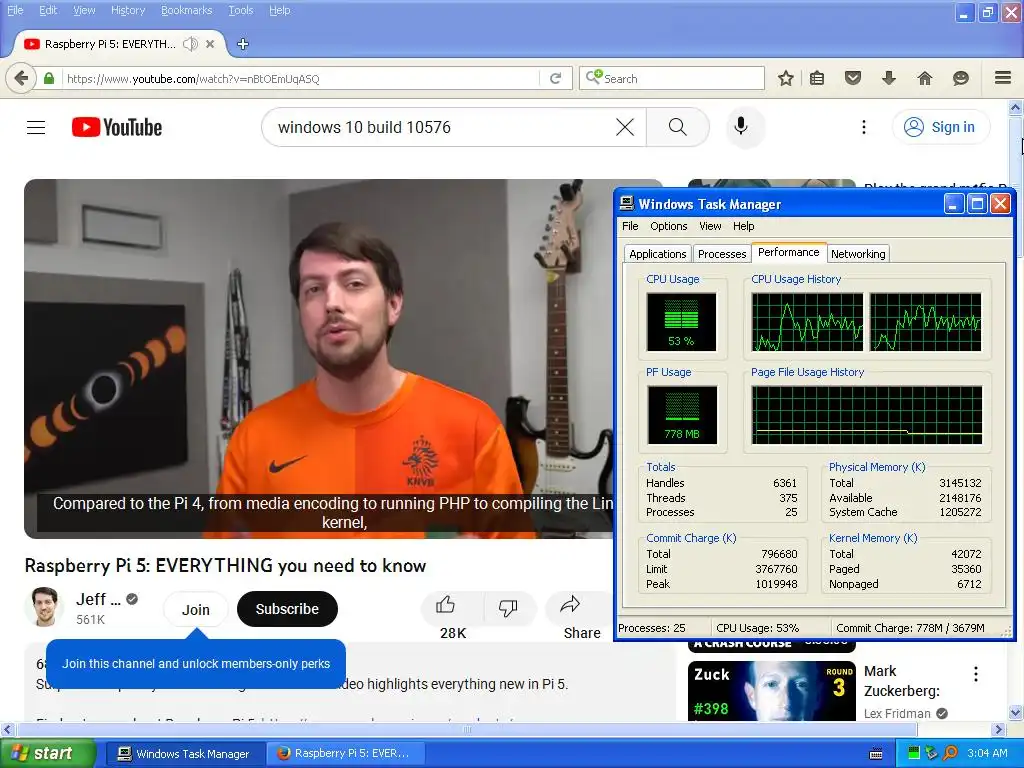Run search with the magnifier button

(x=678, y=127)
